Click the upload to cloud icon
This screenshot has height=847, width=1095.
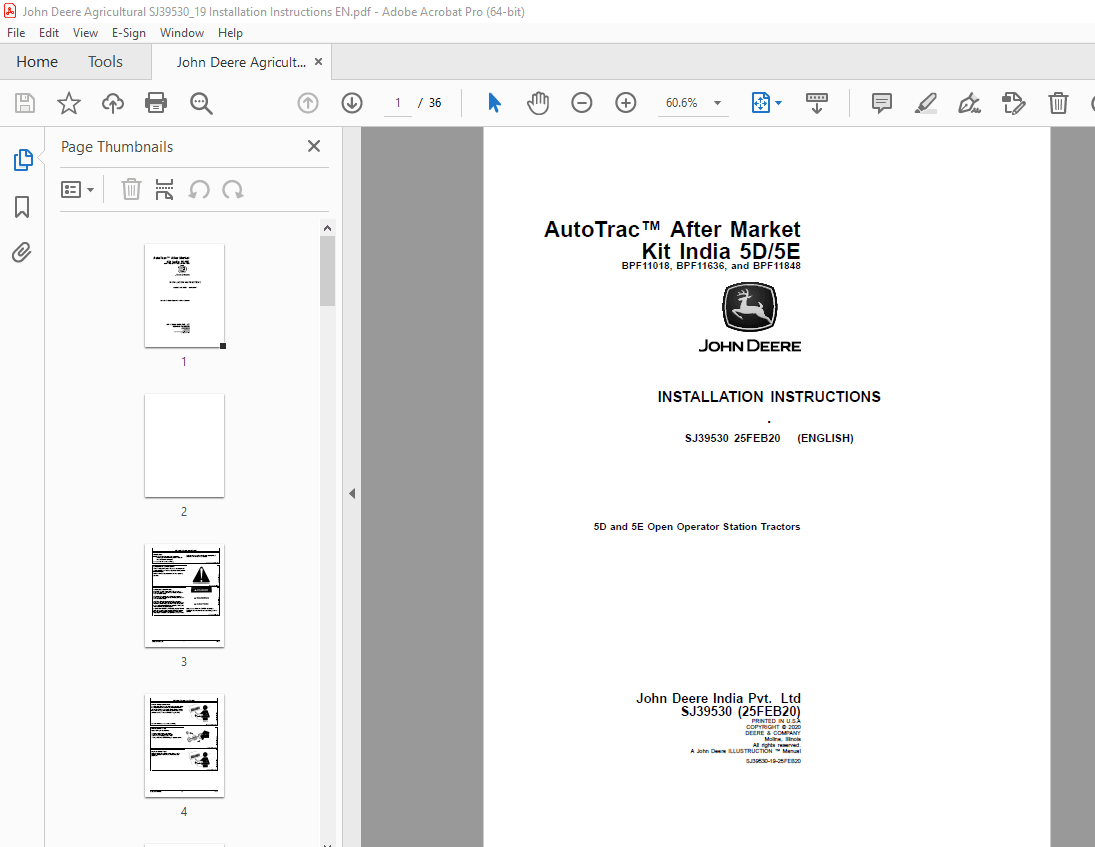pos(113,103)
